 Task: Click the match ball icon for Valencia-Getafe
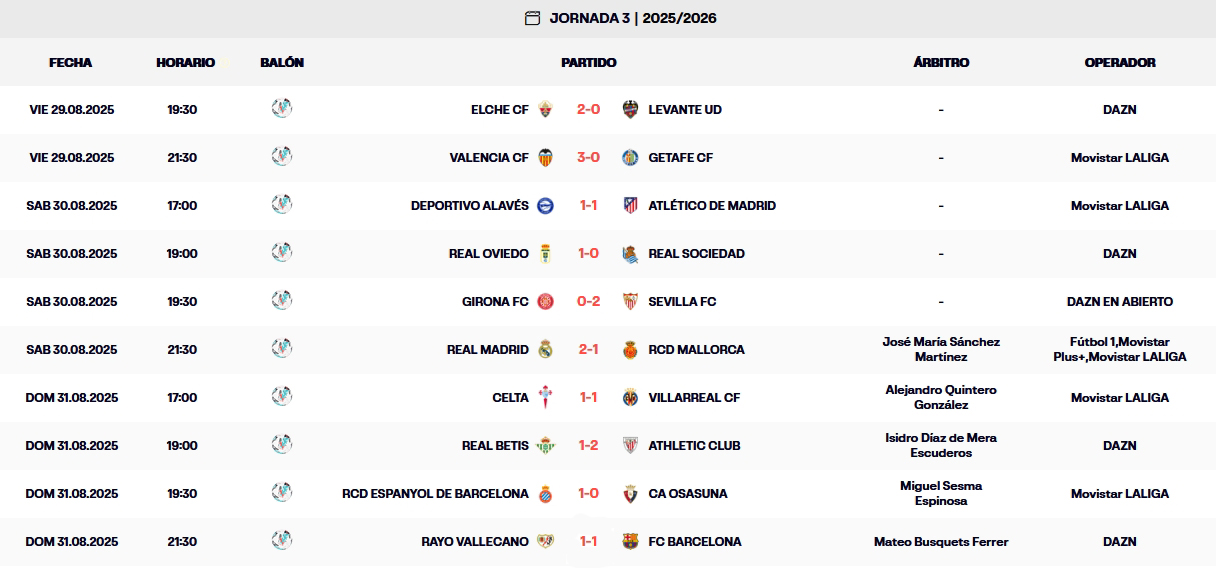coord(282,156)
